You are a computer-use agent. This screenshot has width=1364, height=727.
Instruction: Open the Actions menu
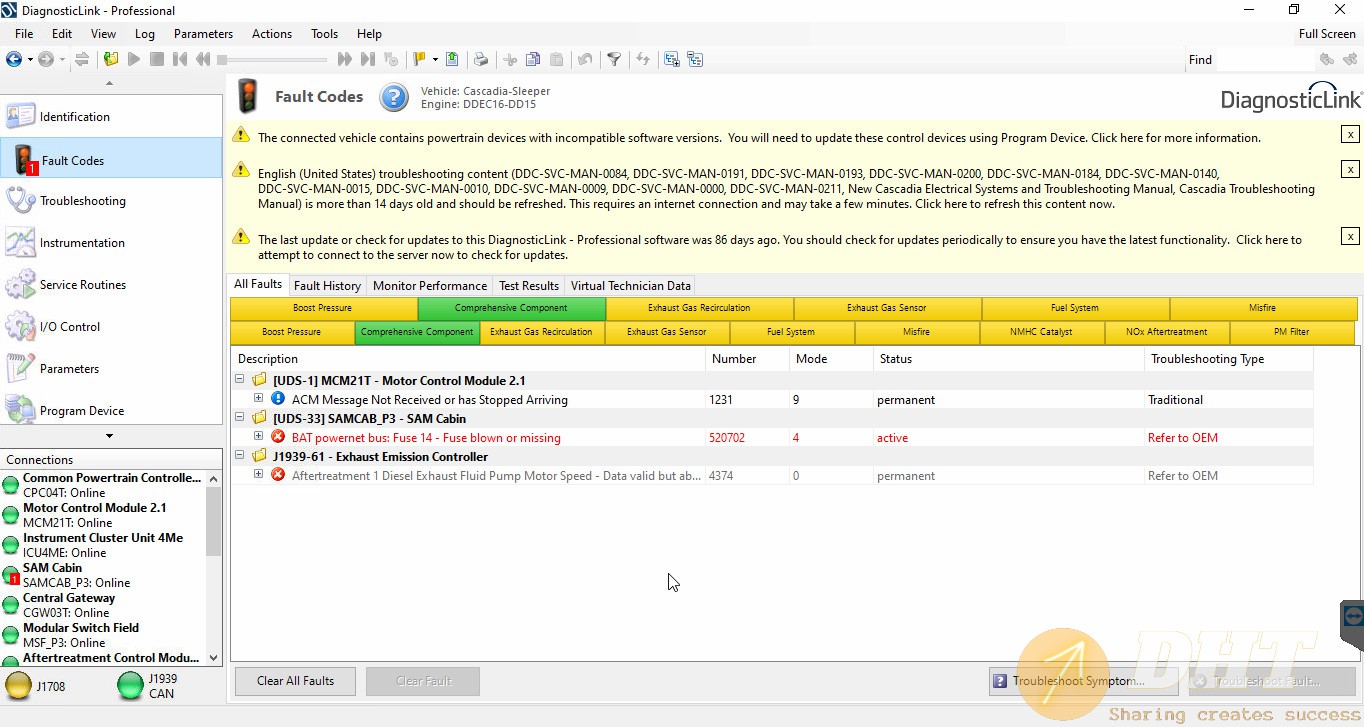point(272,33)
